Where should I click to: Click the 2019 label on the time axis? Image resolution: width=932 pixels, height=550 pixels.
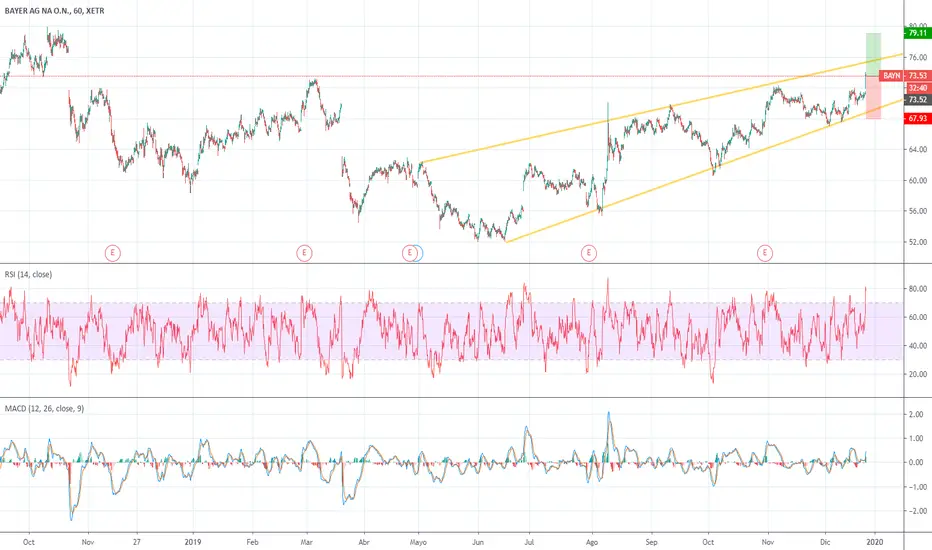point(193,542)
